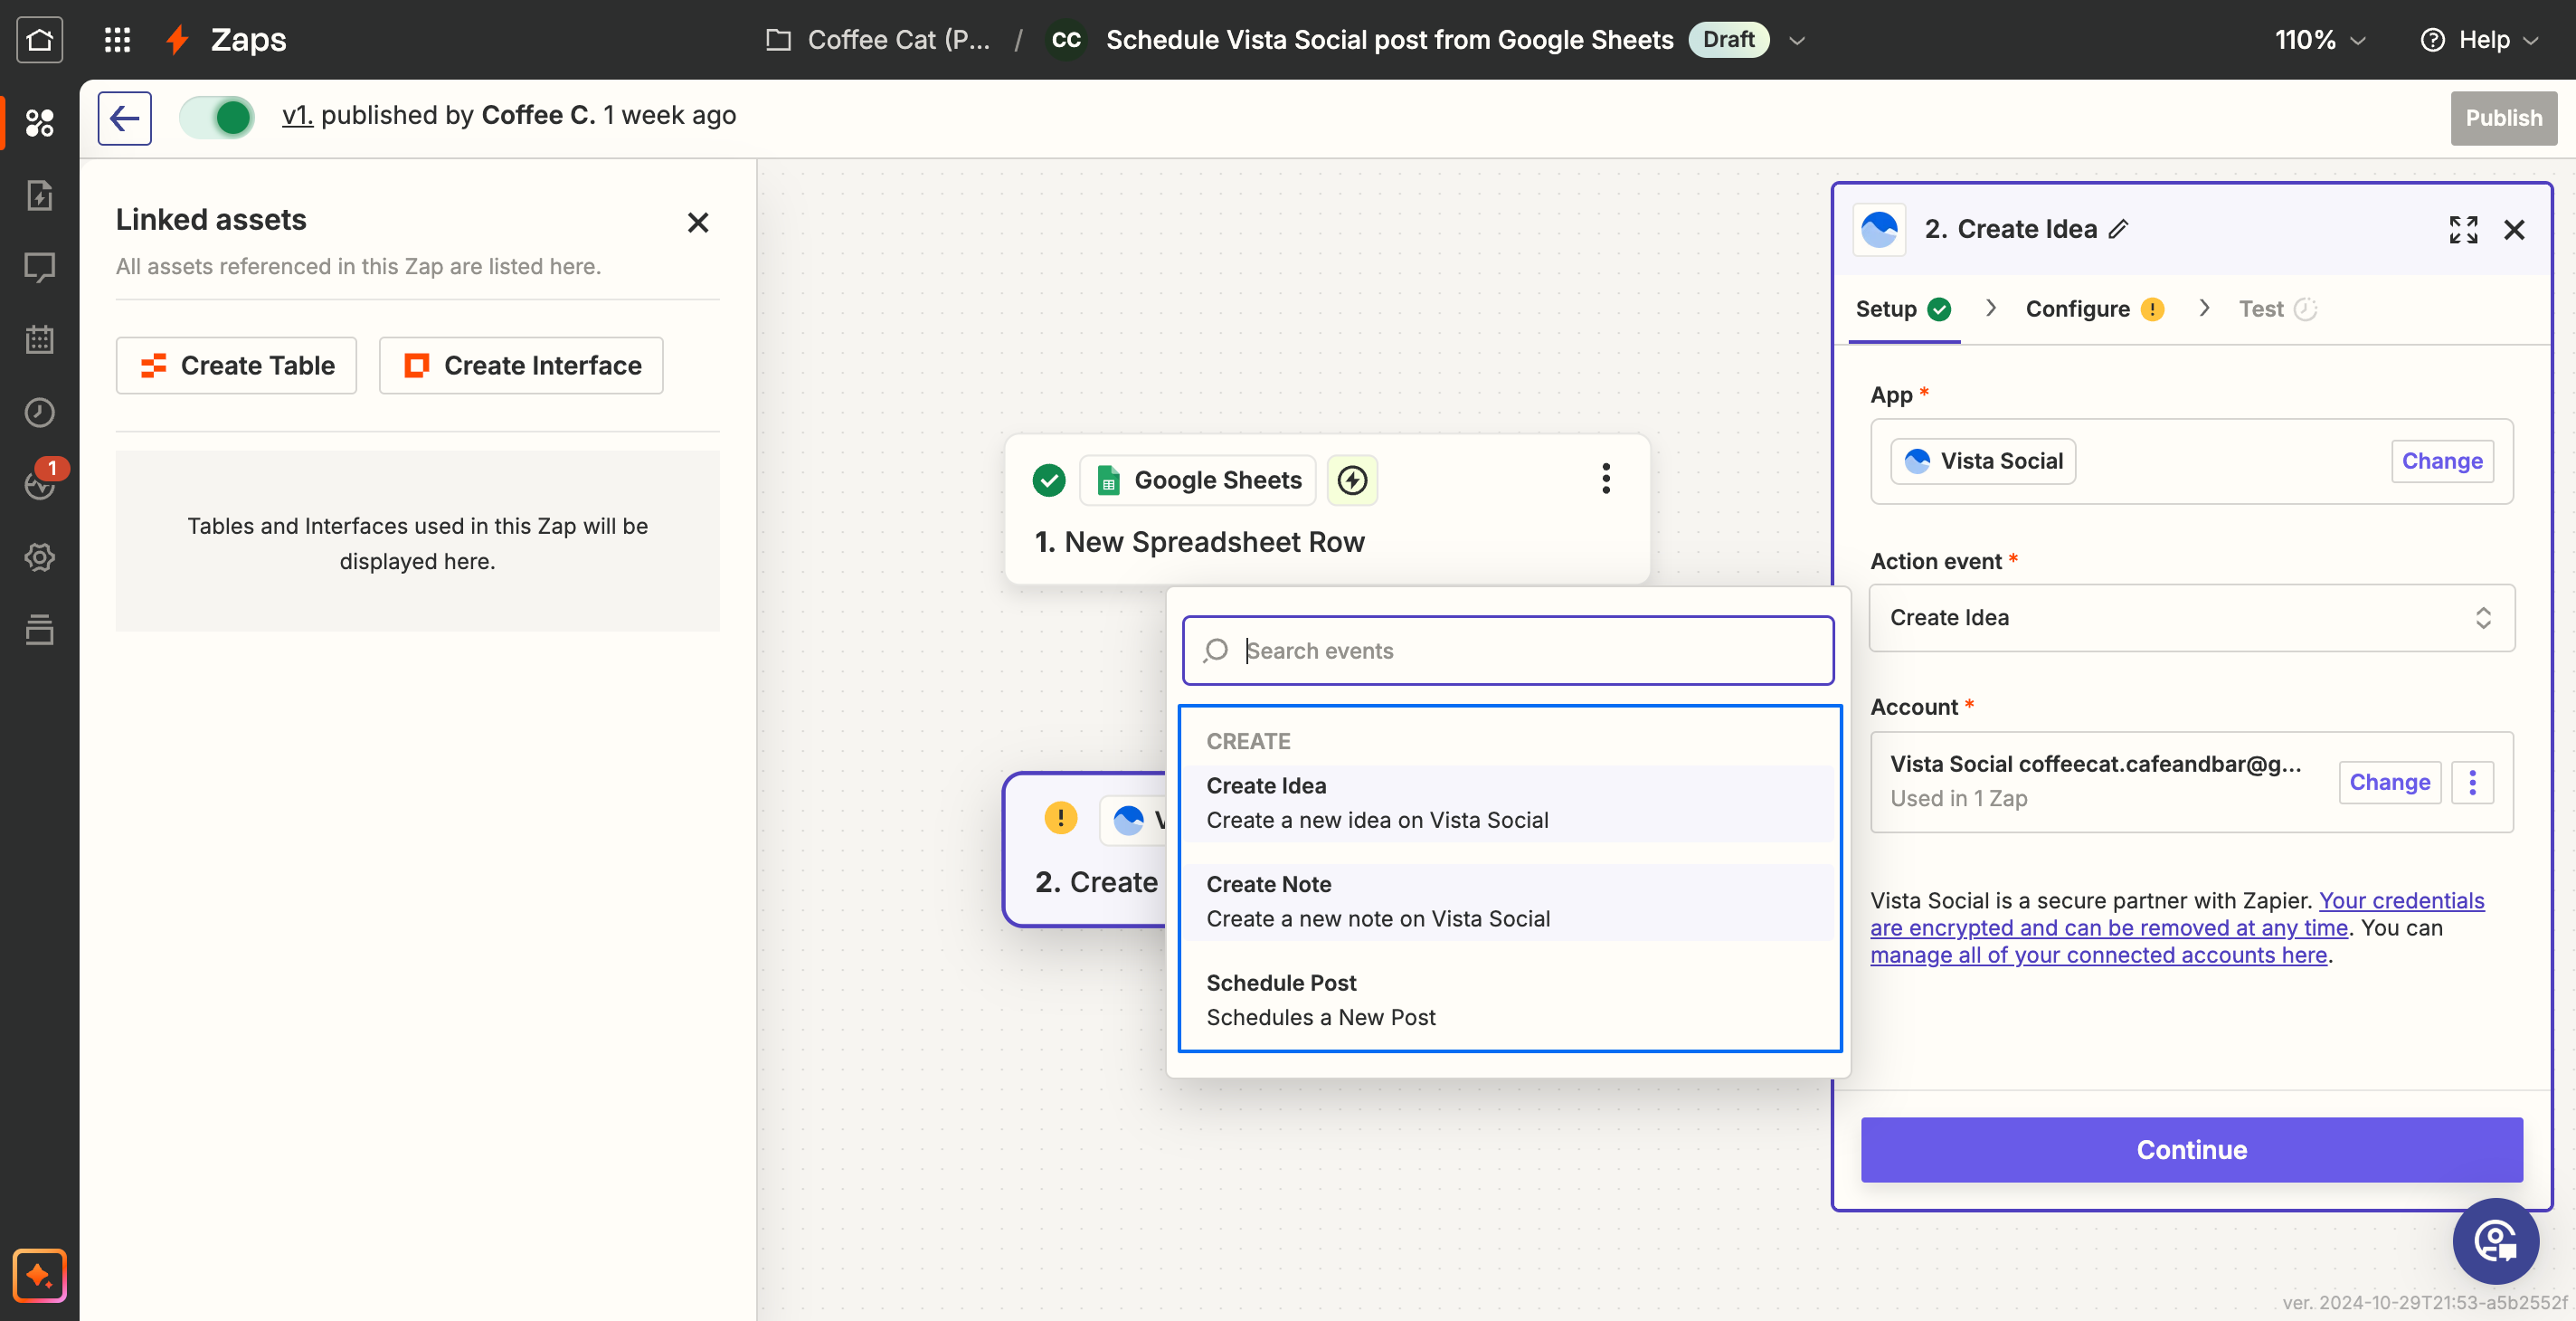
Task: Change the Vista Social app
Action: pos(2442,461)
